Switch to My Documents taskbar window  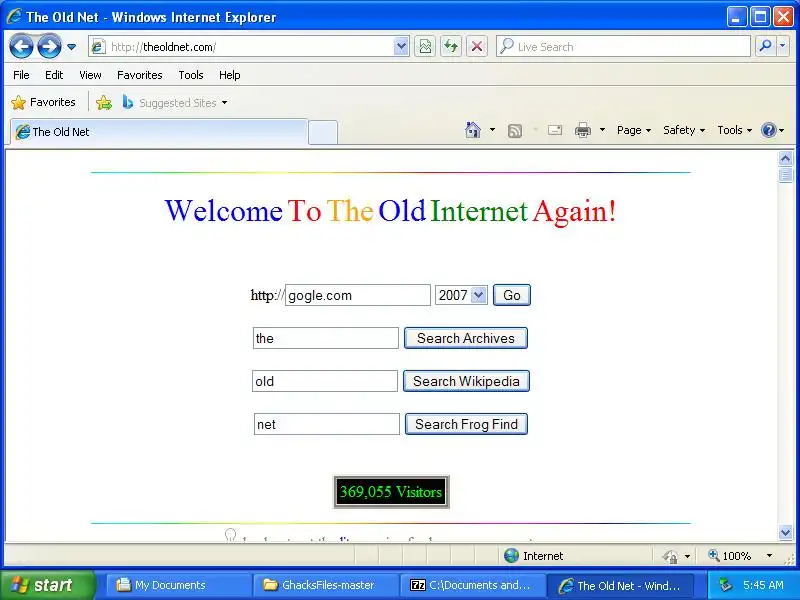pyautogui.click(x=178, y=585)
